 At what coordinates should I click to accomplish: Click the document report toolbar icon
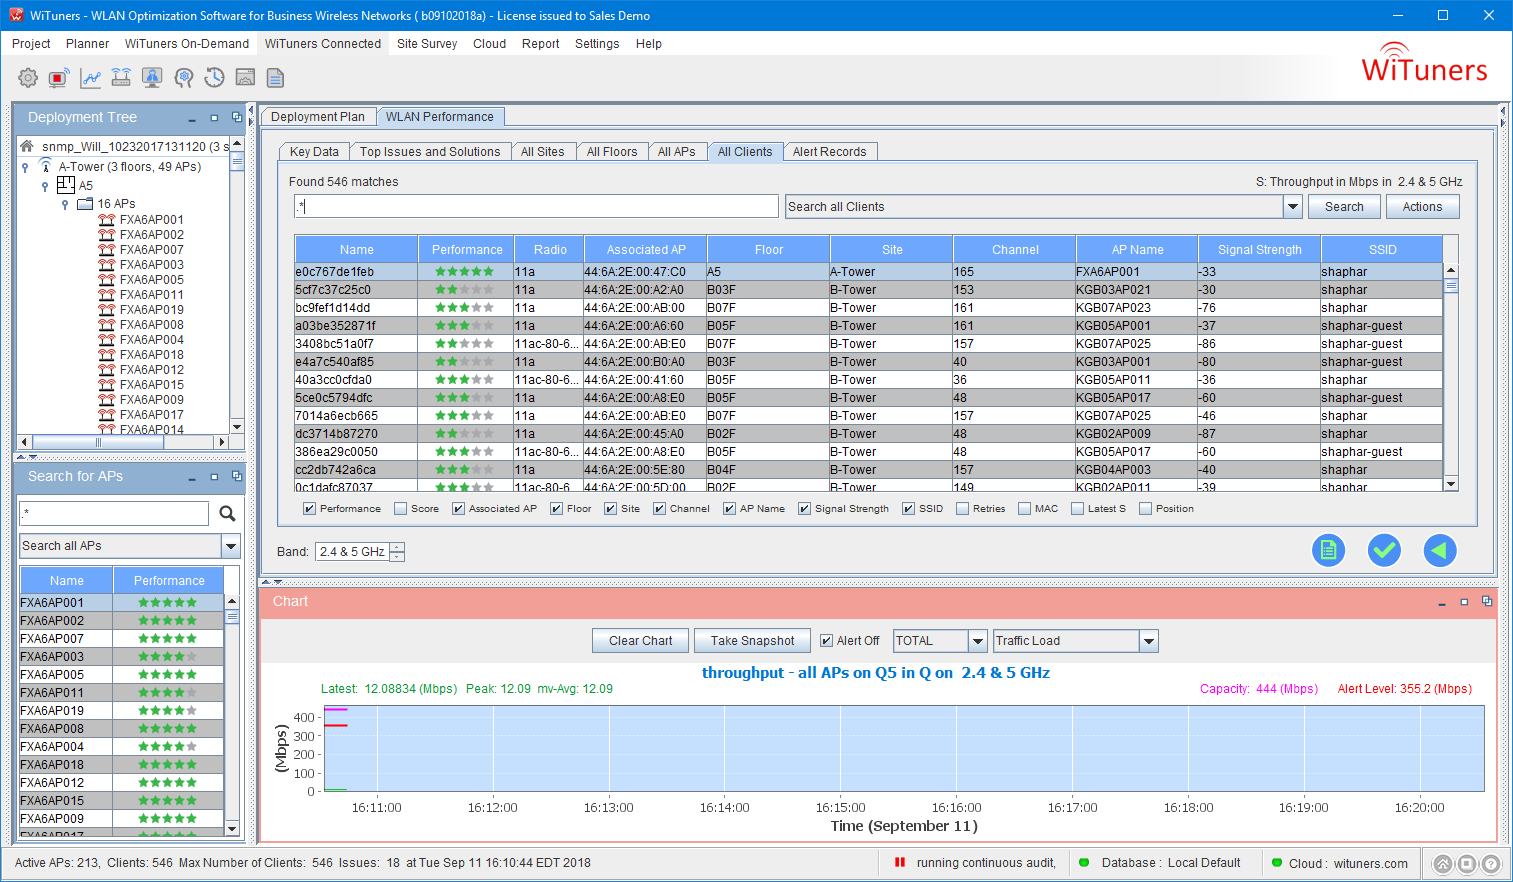pyautogui.click(x=276, y=78)
